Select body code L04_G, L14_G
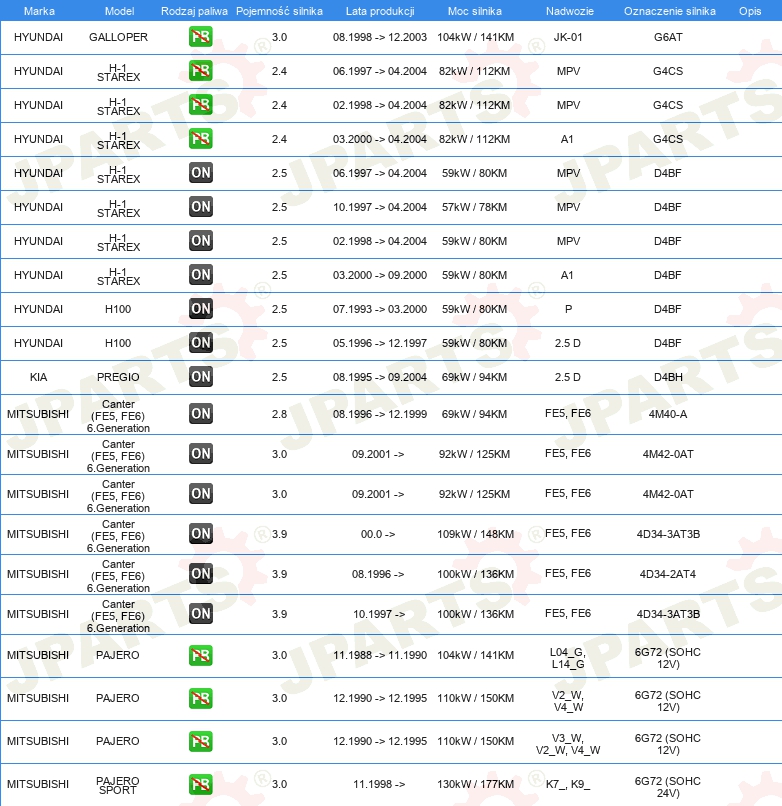This screenshot has height=806, width=782. pos(568,658)
